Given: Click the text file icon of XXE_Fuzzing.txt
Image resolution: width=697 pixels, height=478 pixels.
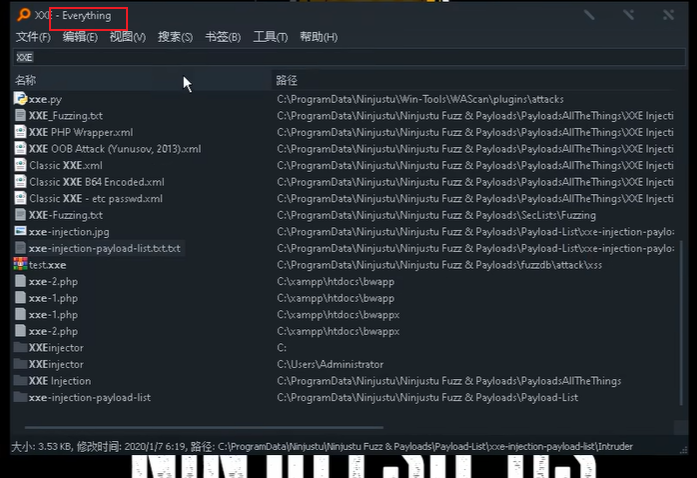Looking at the screenshot, I should pos(20,116).
